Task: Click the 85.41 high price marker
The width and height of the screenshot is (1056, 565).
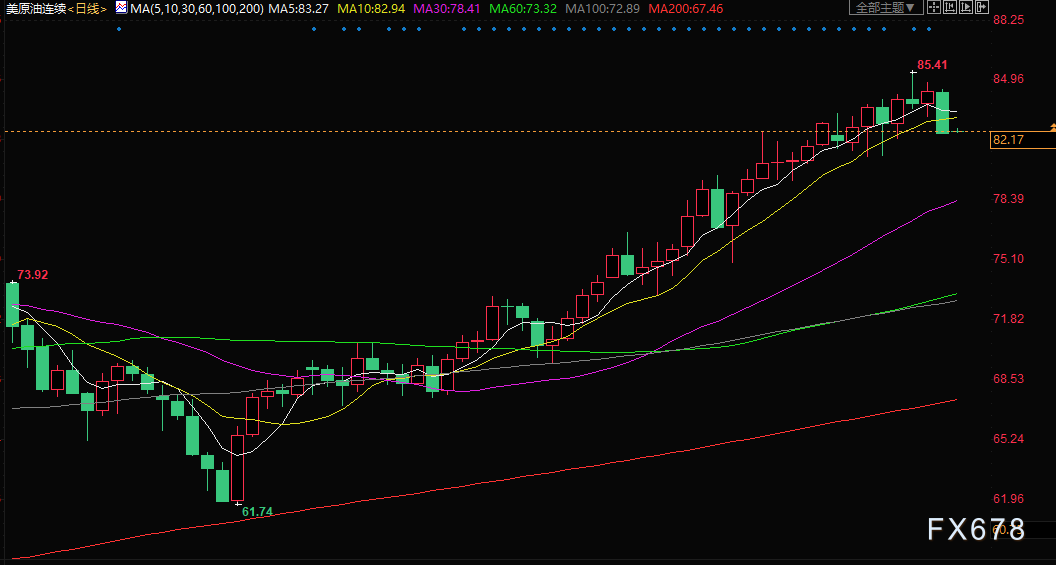Action: 932,65
